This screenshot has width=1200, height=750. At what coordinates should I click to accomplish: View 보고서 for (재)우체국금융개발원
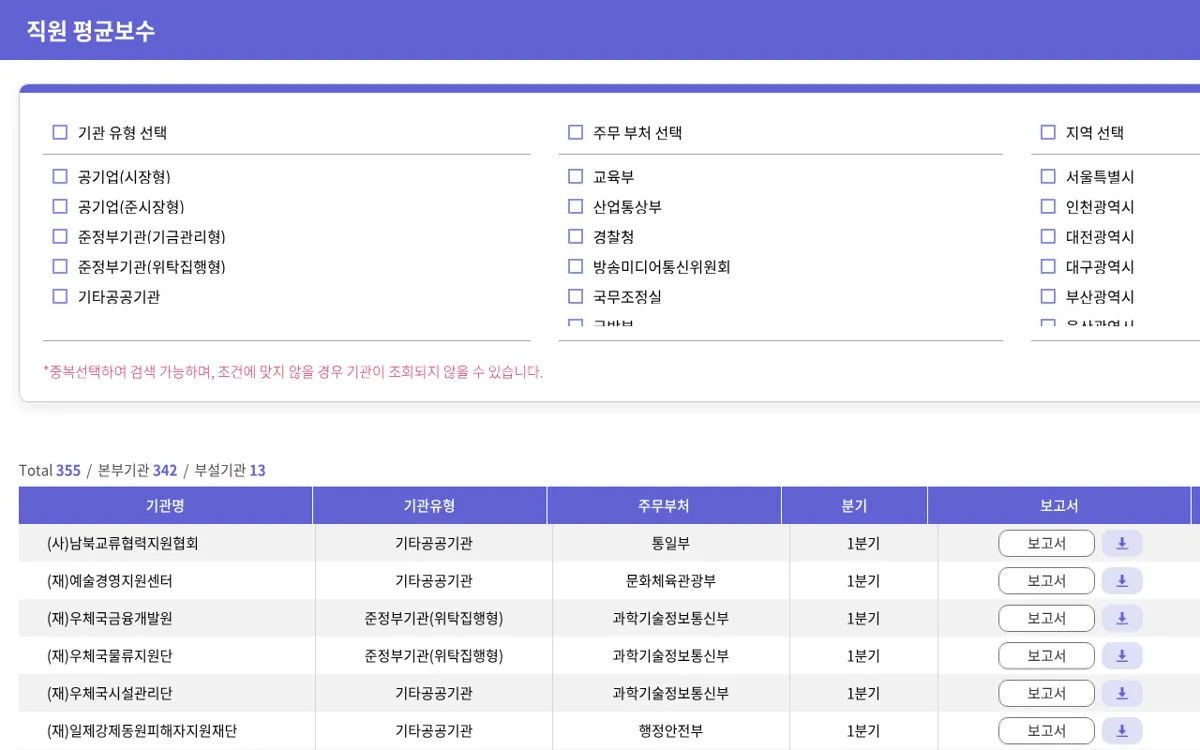pos(1046,619)
